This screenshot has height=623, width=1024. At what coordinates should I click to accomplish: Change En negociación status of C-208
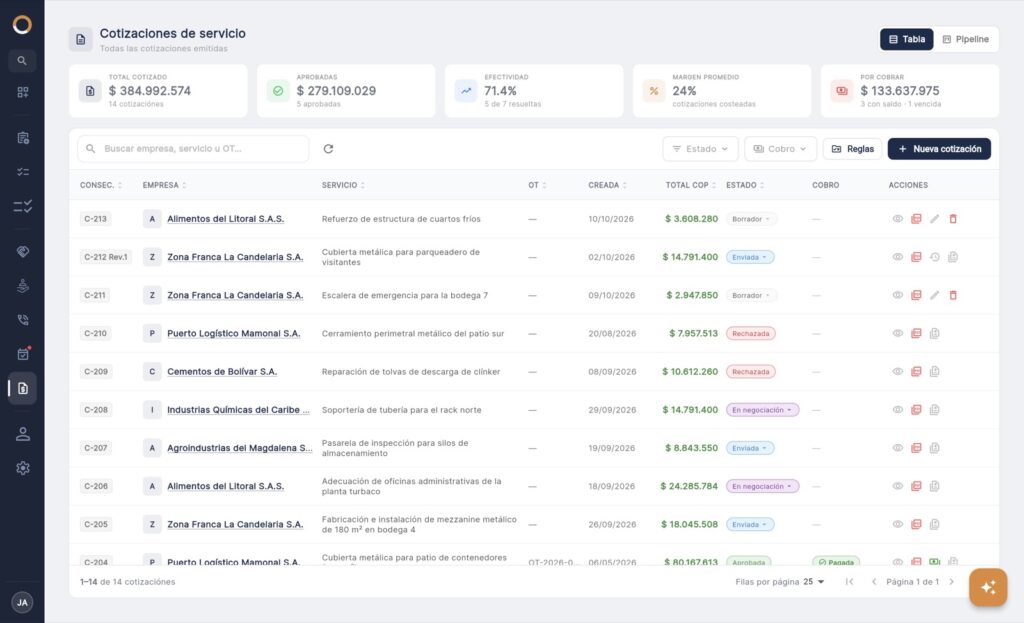tap(762, 410)
